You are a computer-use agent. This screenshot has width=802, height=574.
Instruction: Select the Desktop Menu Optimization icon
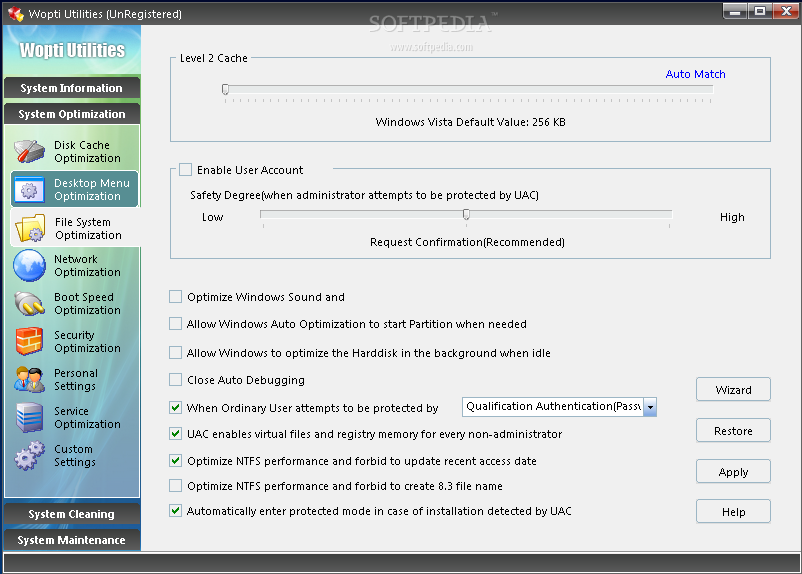[x=29, y=190]
